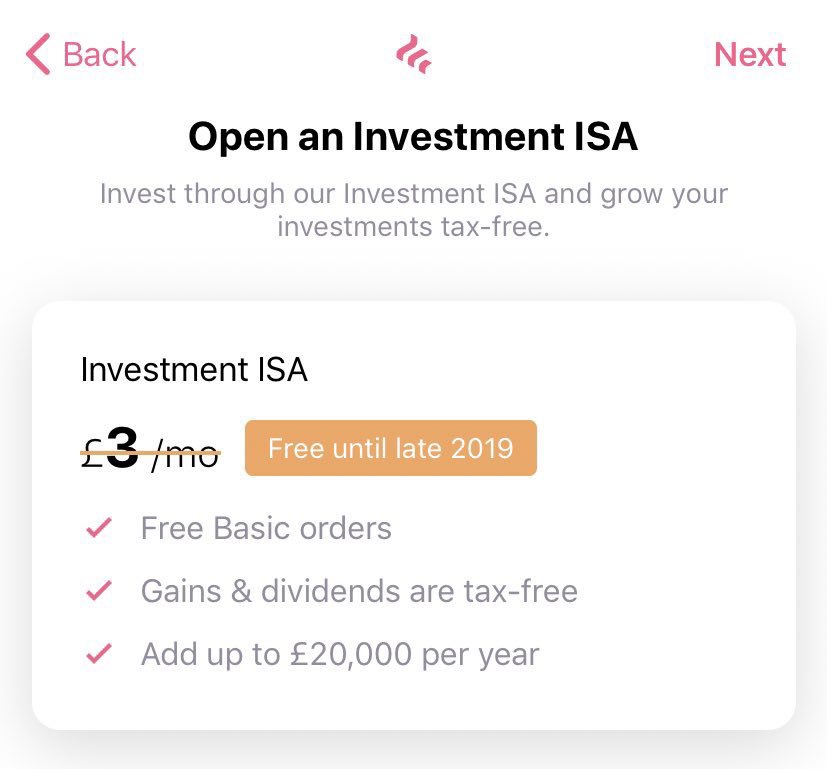This screenshot has width=827, height=769.
Task: Click the checkmark beside Add up to £20,000
Action: point(99,654)
